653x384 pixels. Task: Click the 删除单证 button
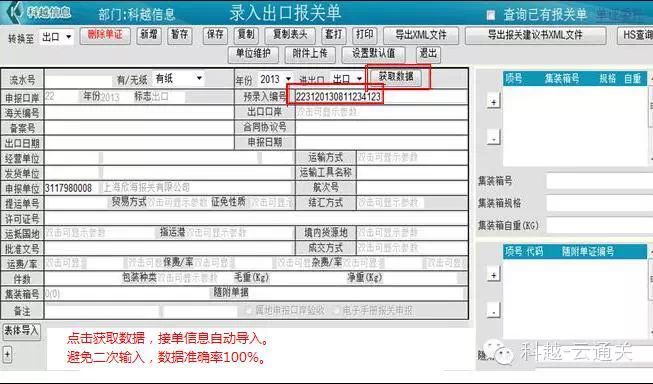[x=105, y=35]
